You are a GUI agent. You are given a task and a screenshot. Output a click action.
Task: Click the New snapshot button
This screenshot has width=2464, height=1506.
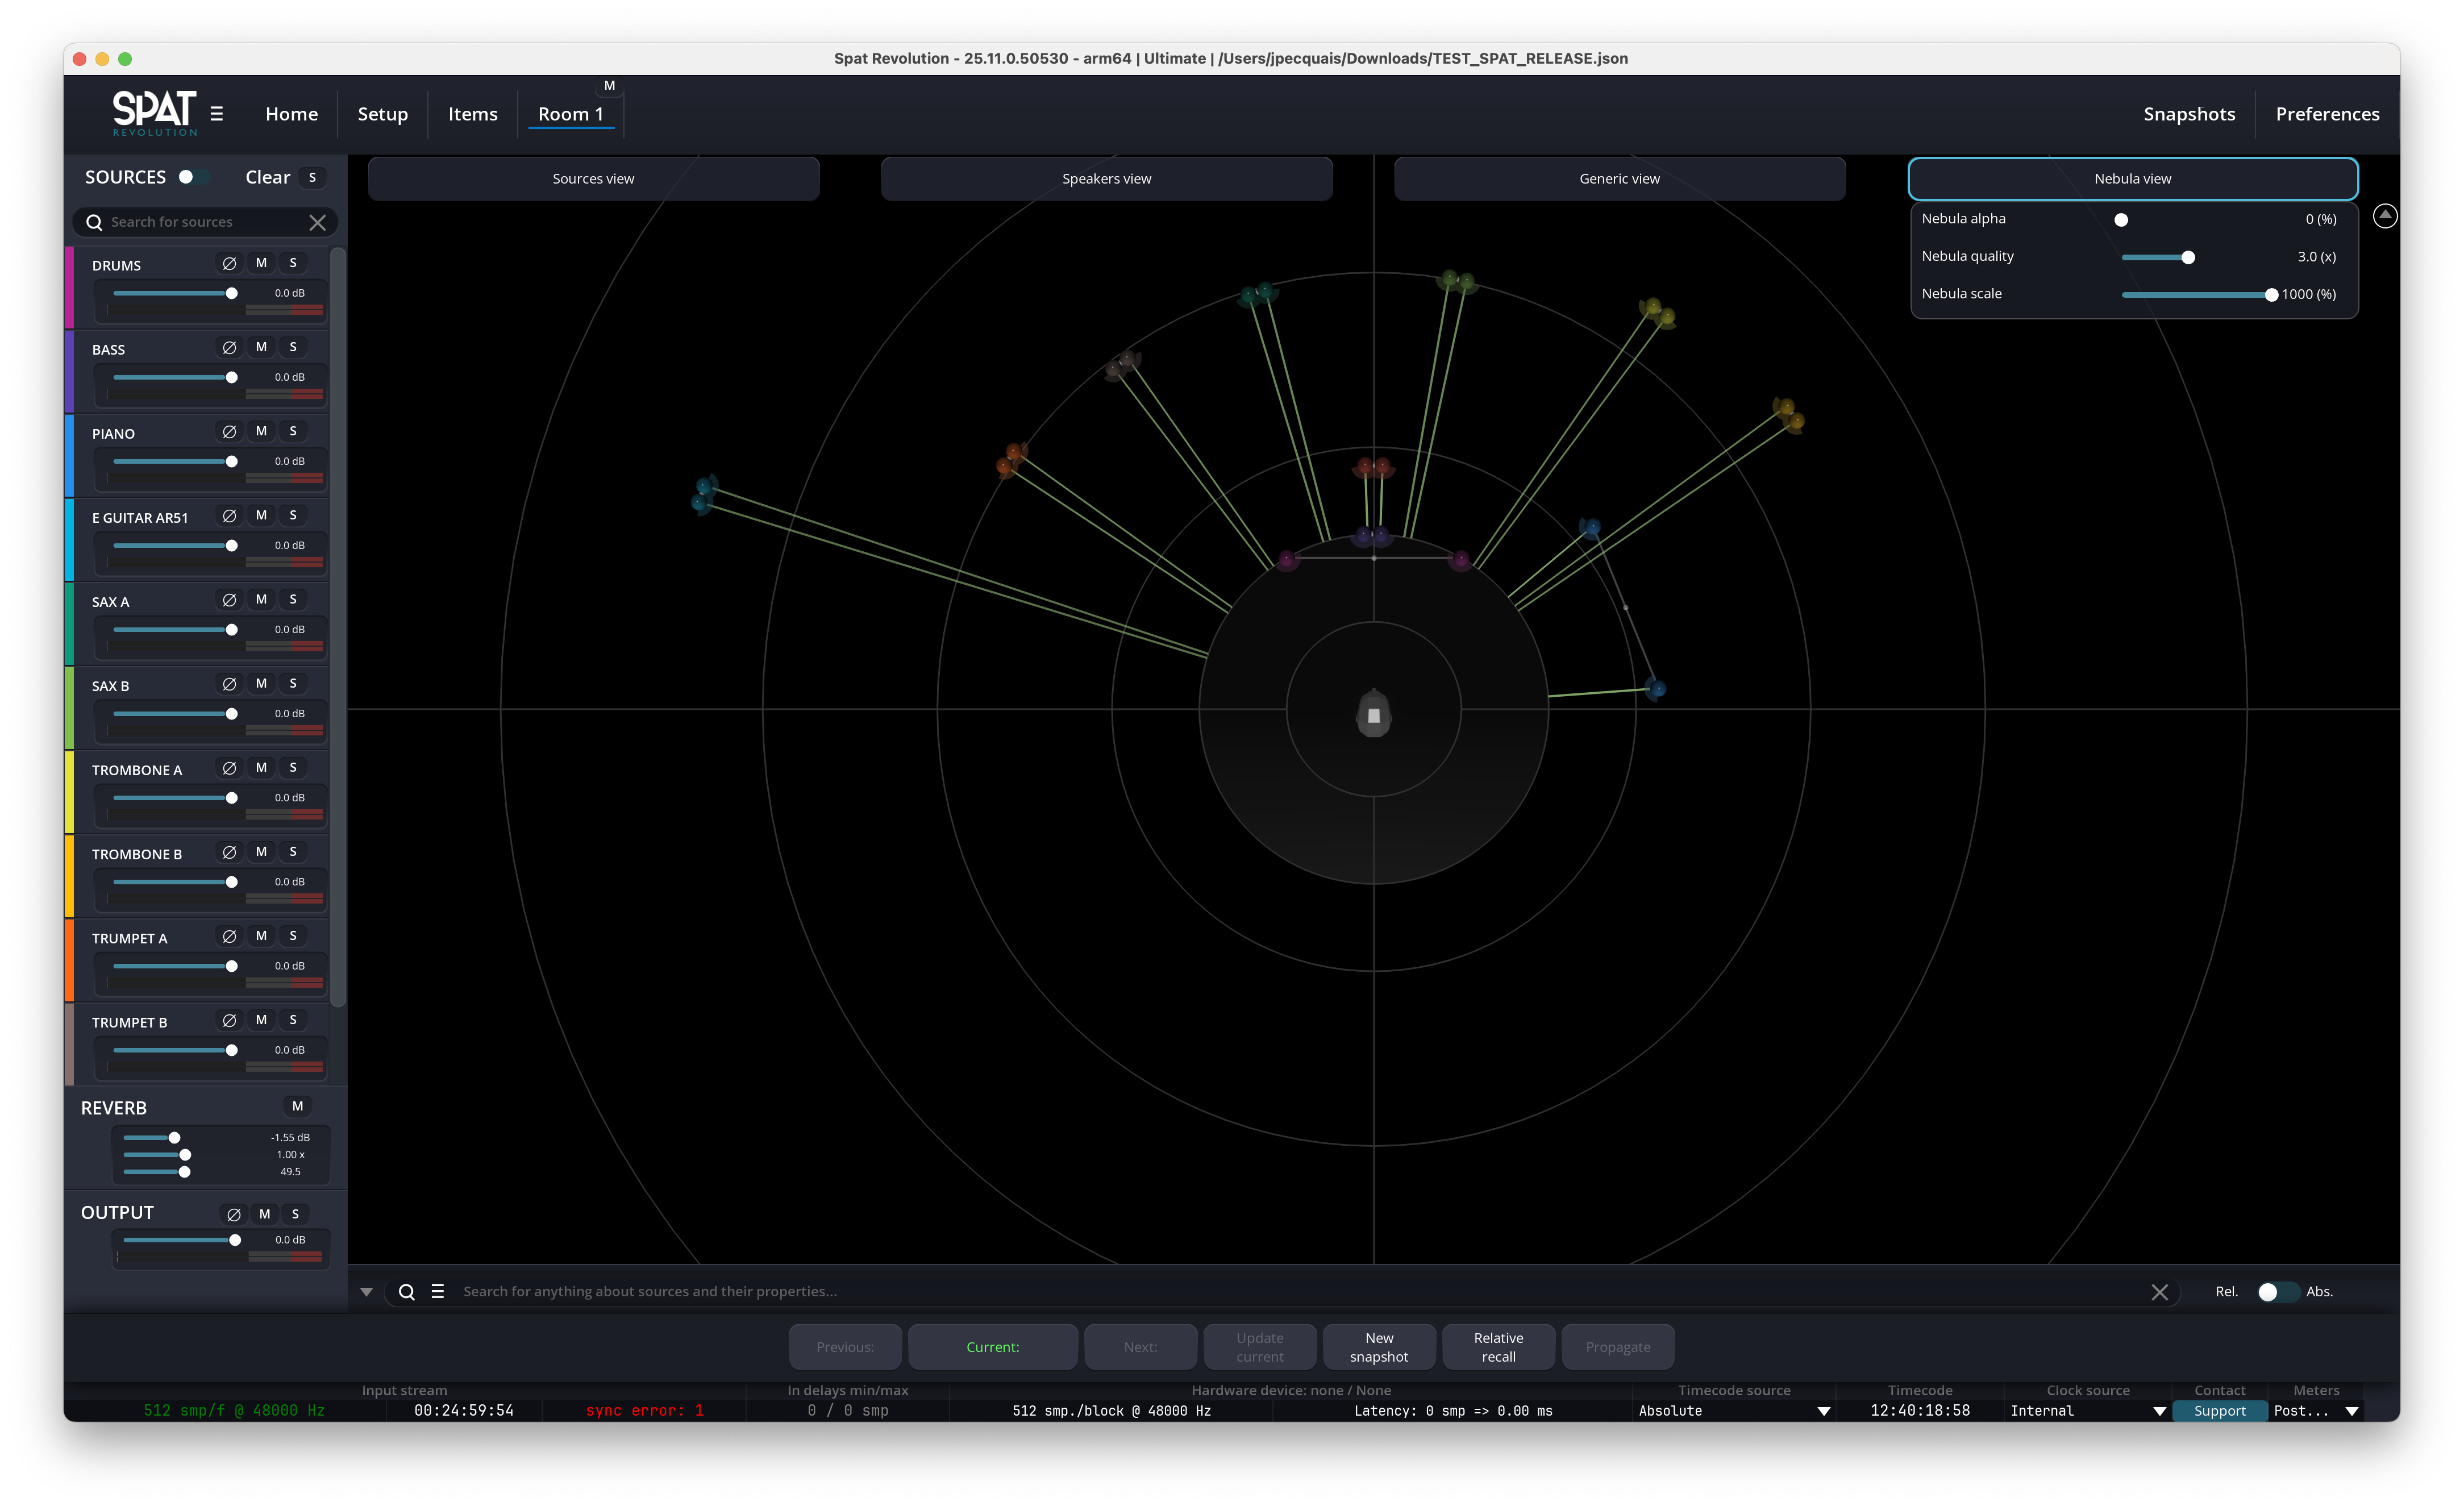[x=1378, y=1346]
